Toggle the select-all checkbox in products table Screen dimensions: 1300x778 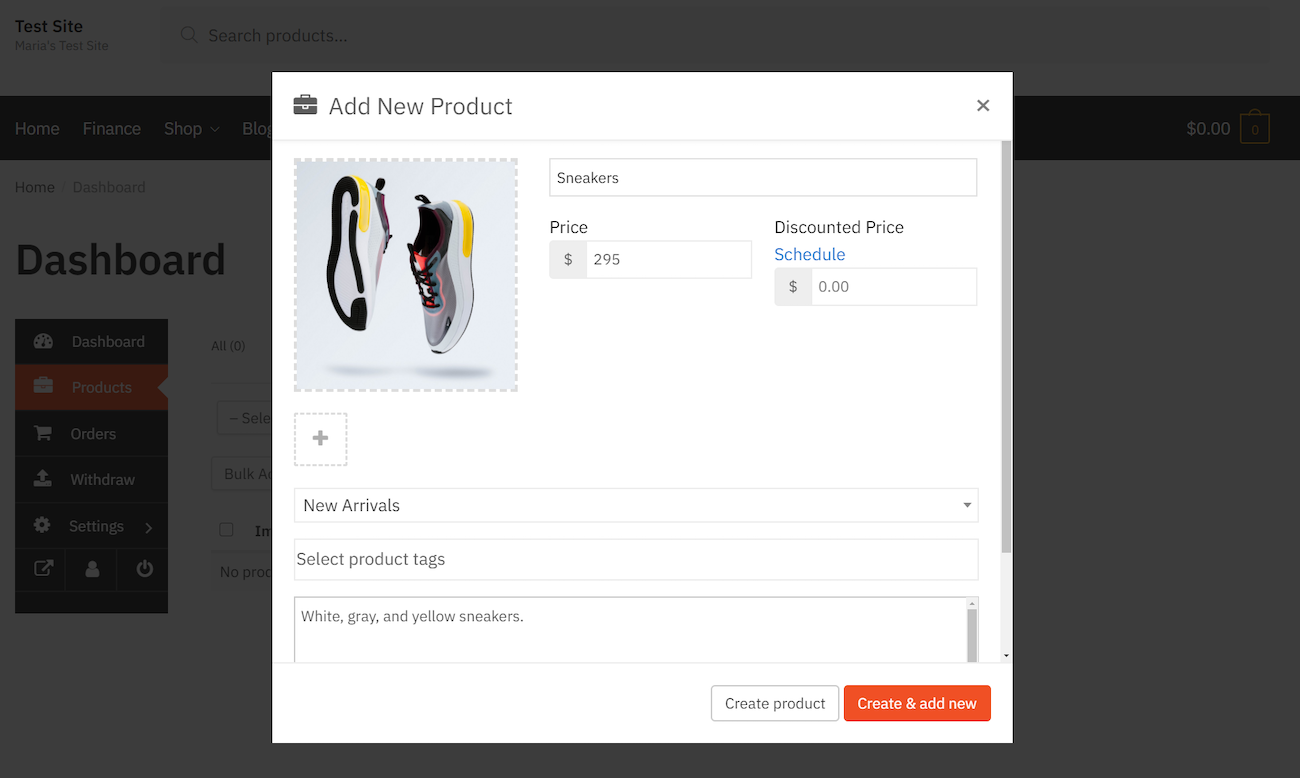click(226, 530)
